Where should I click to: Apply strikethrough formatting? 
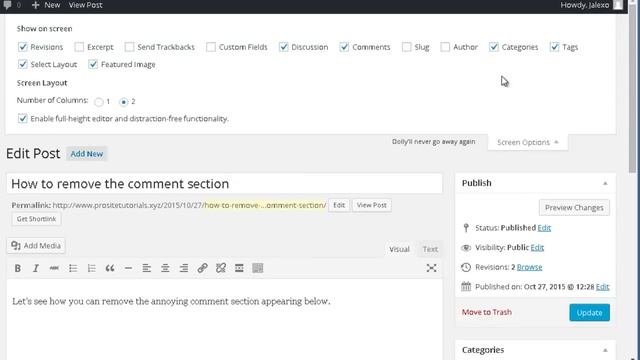(54, 268)
